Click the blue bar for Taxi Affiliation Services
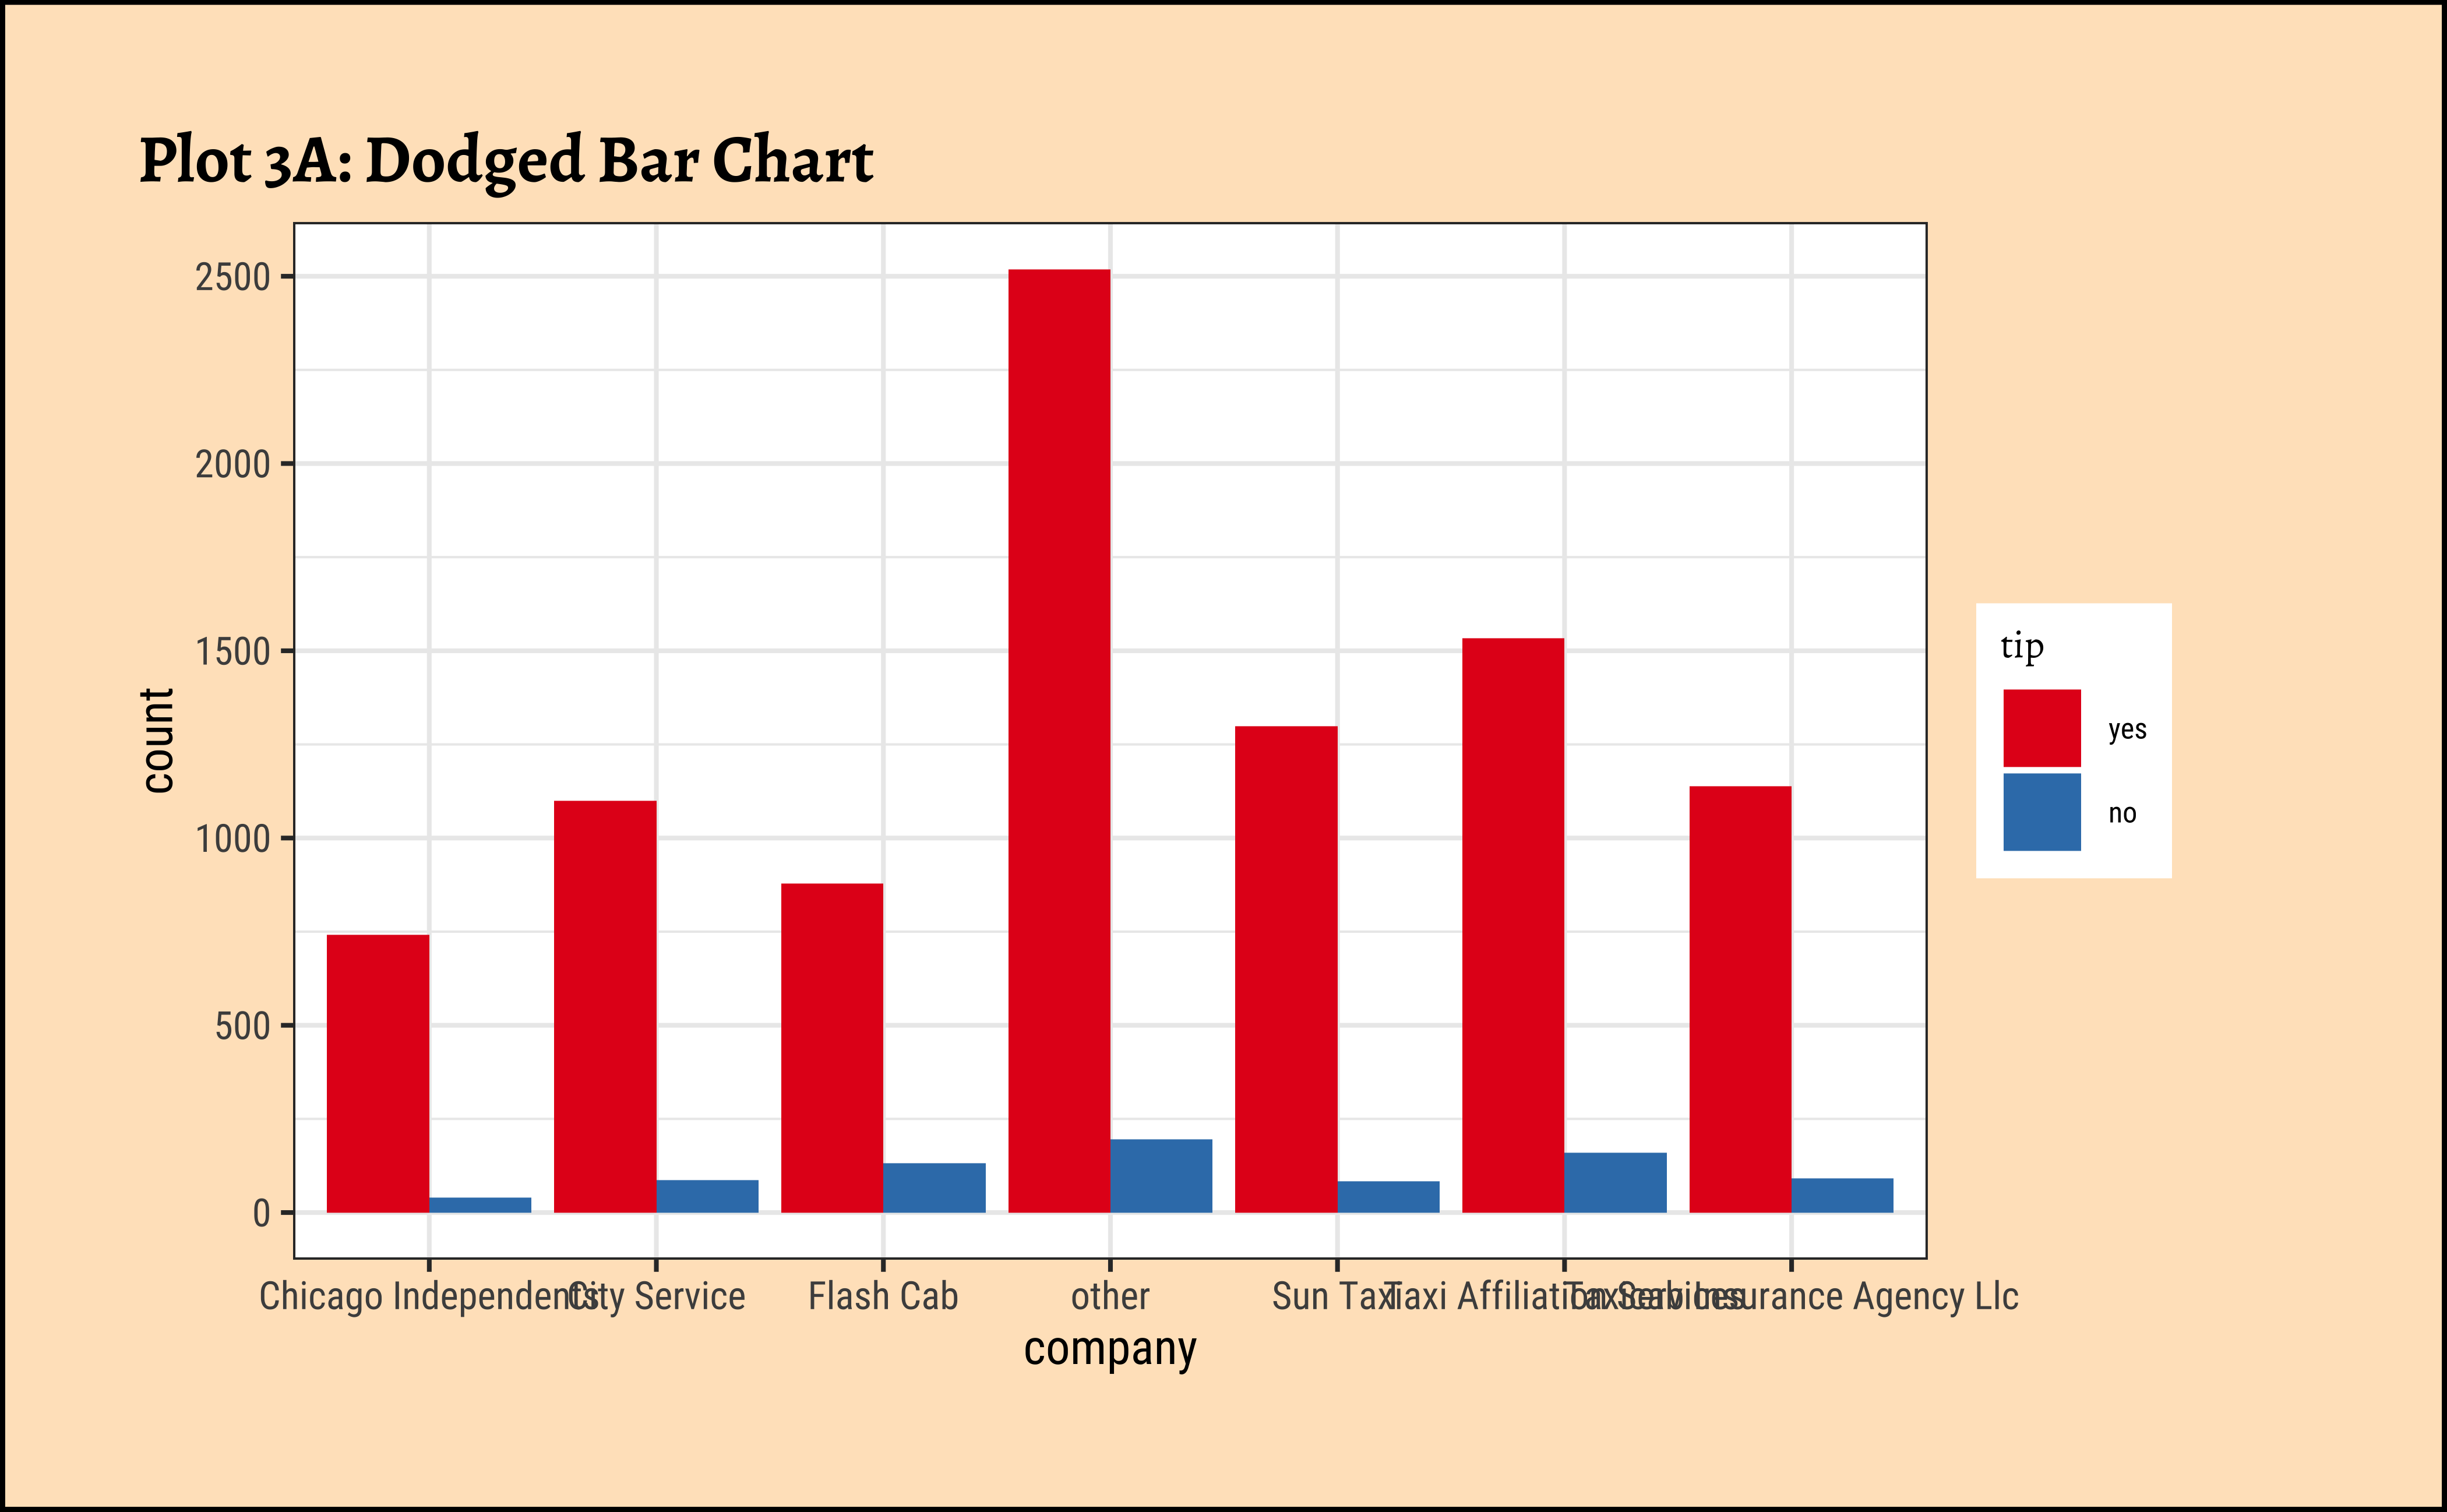The height and width of the screenshot is (1512, 2447). click(x=1615, y=1183)
